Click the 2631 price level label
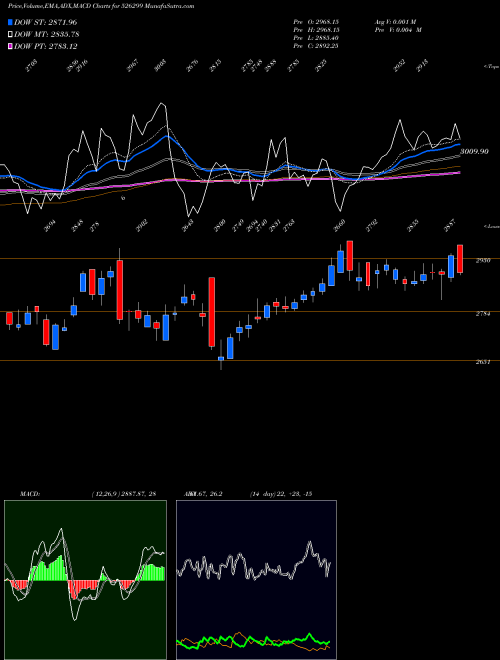This screenshot has height=660, width=500. 483,362
